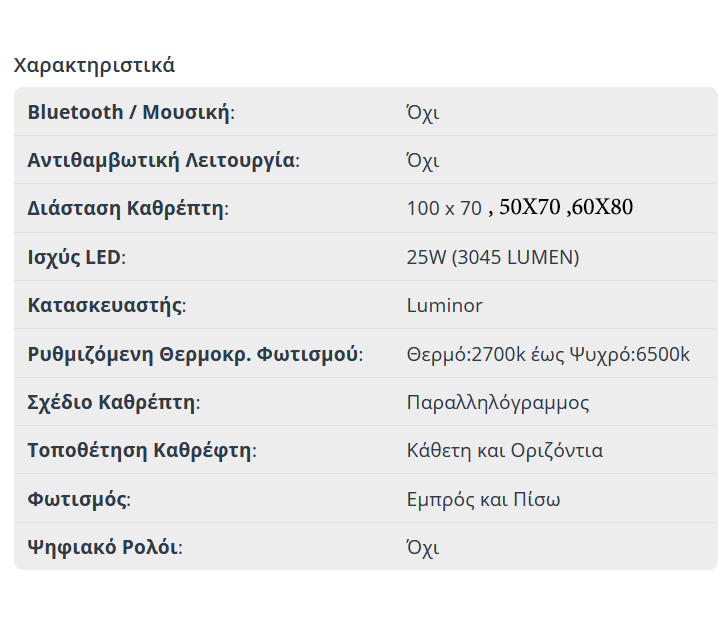Select the Αντιθαμβωτική Λειτουργία label
The image size is (726, 626).
coord(162,160)
